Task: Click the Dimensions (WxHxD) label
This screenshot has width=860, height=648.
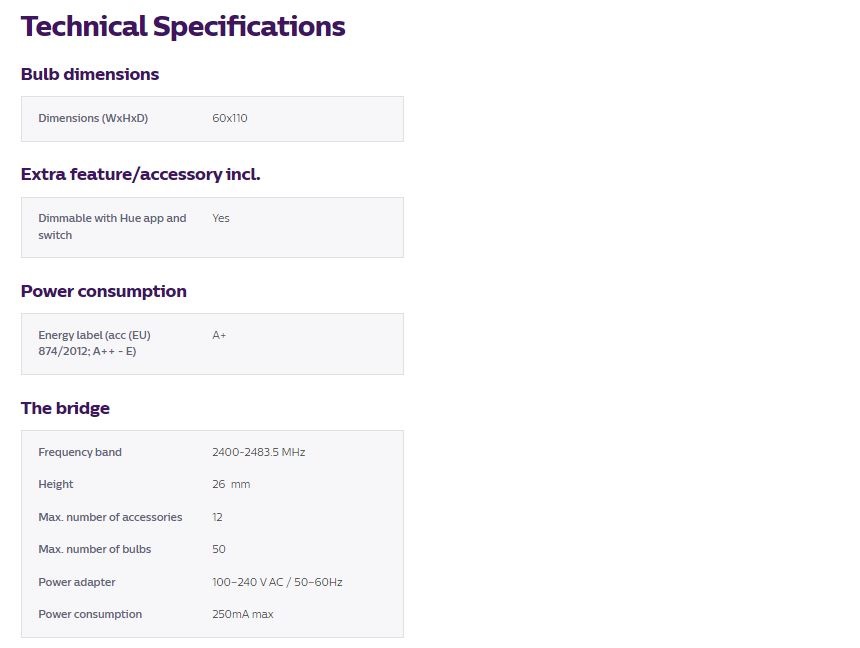Action: coord(93,118)
